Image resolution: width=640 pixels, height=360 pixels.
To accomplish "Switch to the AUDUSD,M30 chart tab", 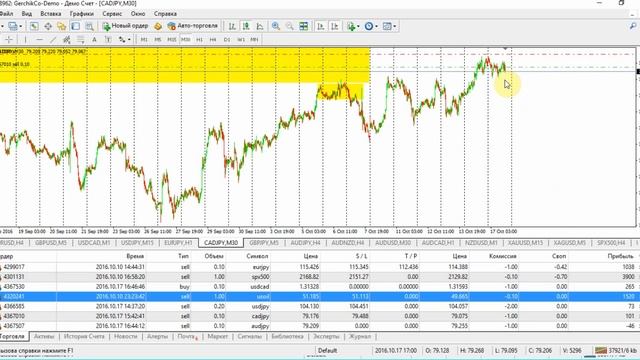I will tap(393, 242).
